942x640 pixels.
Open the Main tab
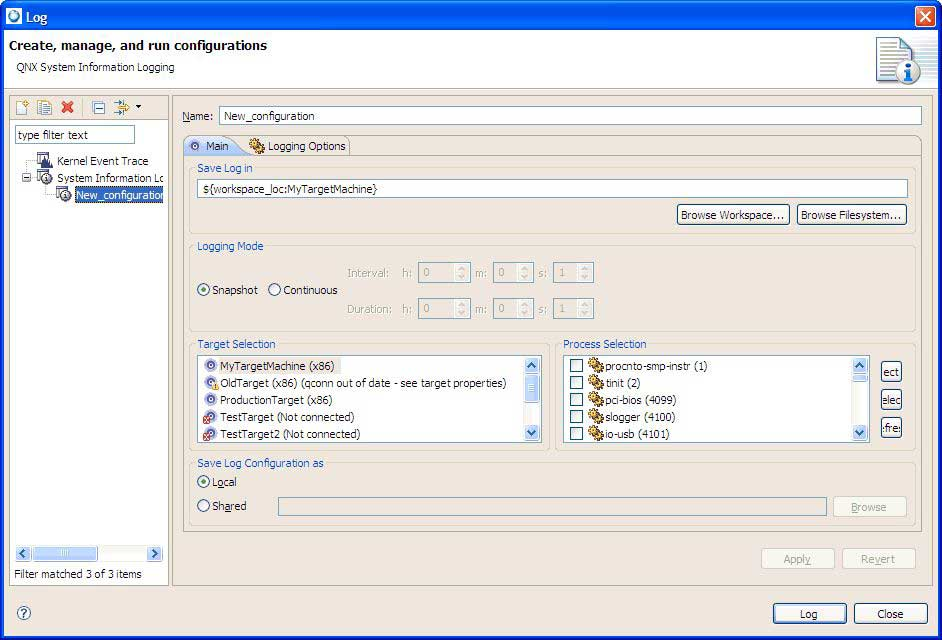point(209,146)
